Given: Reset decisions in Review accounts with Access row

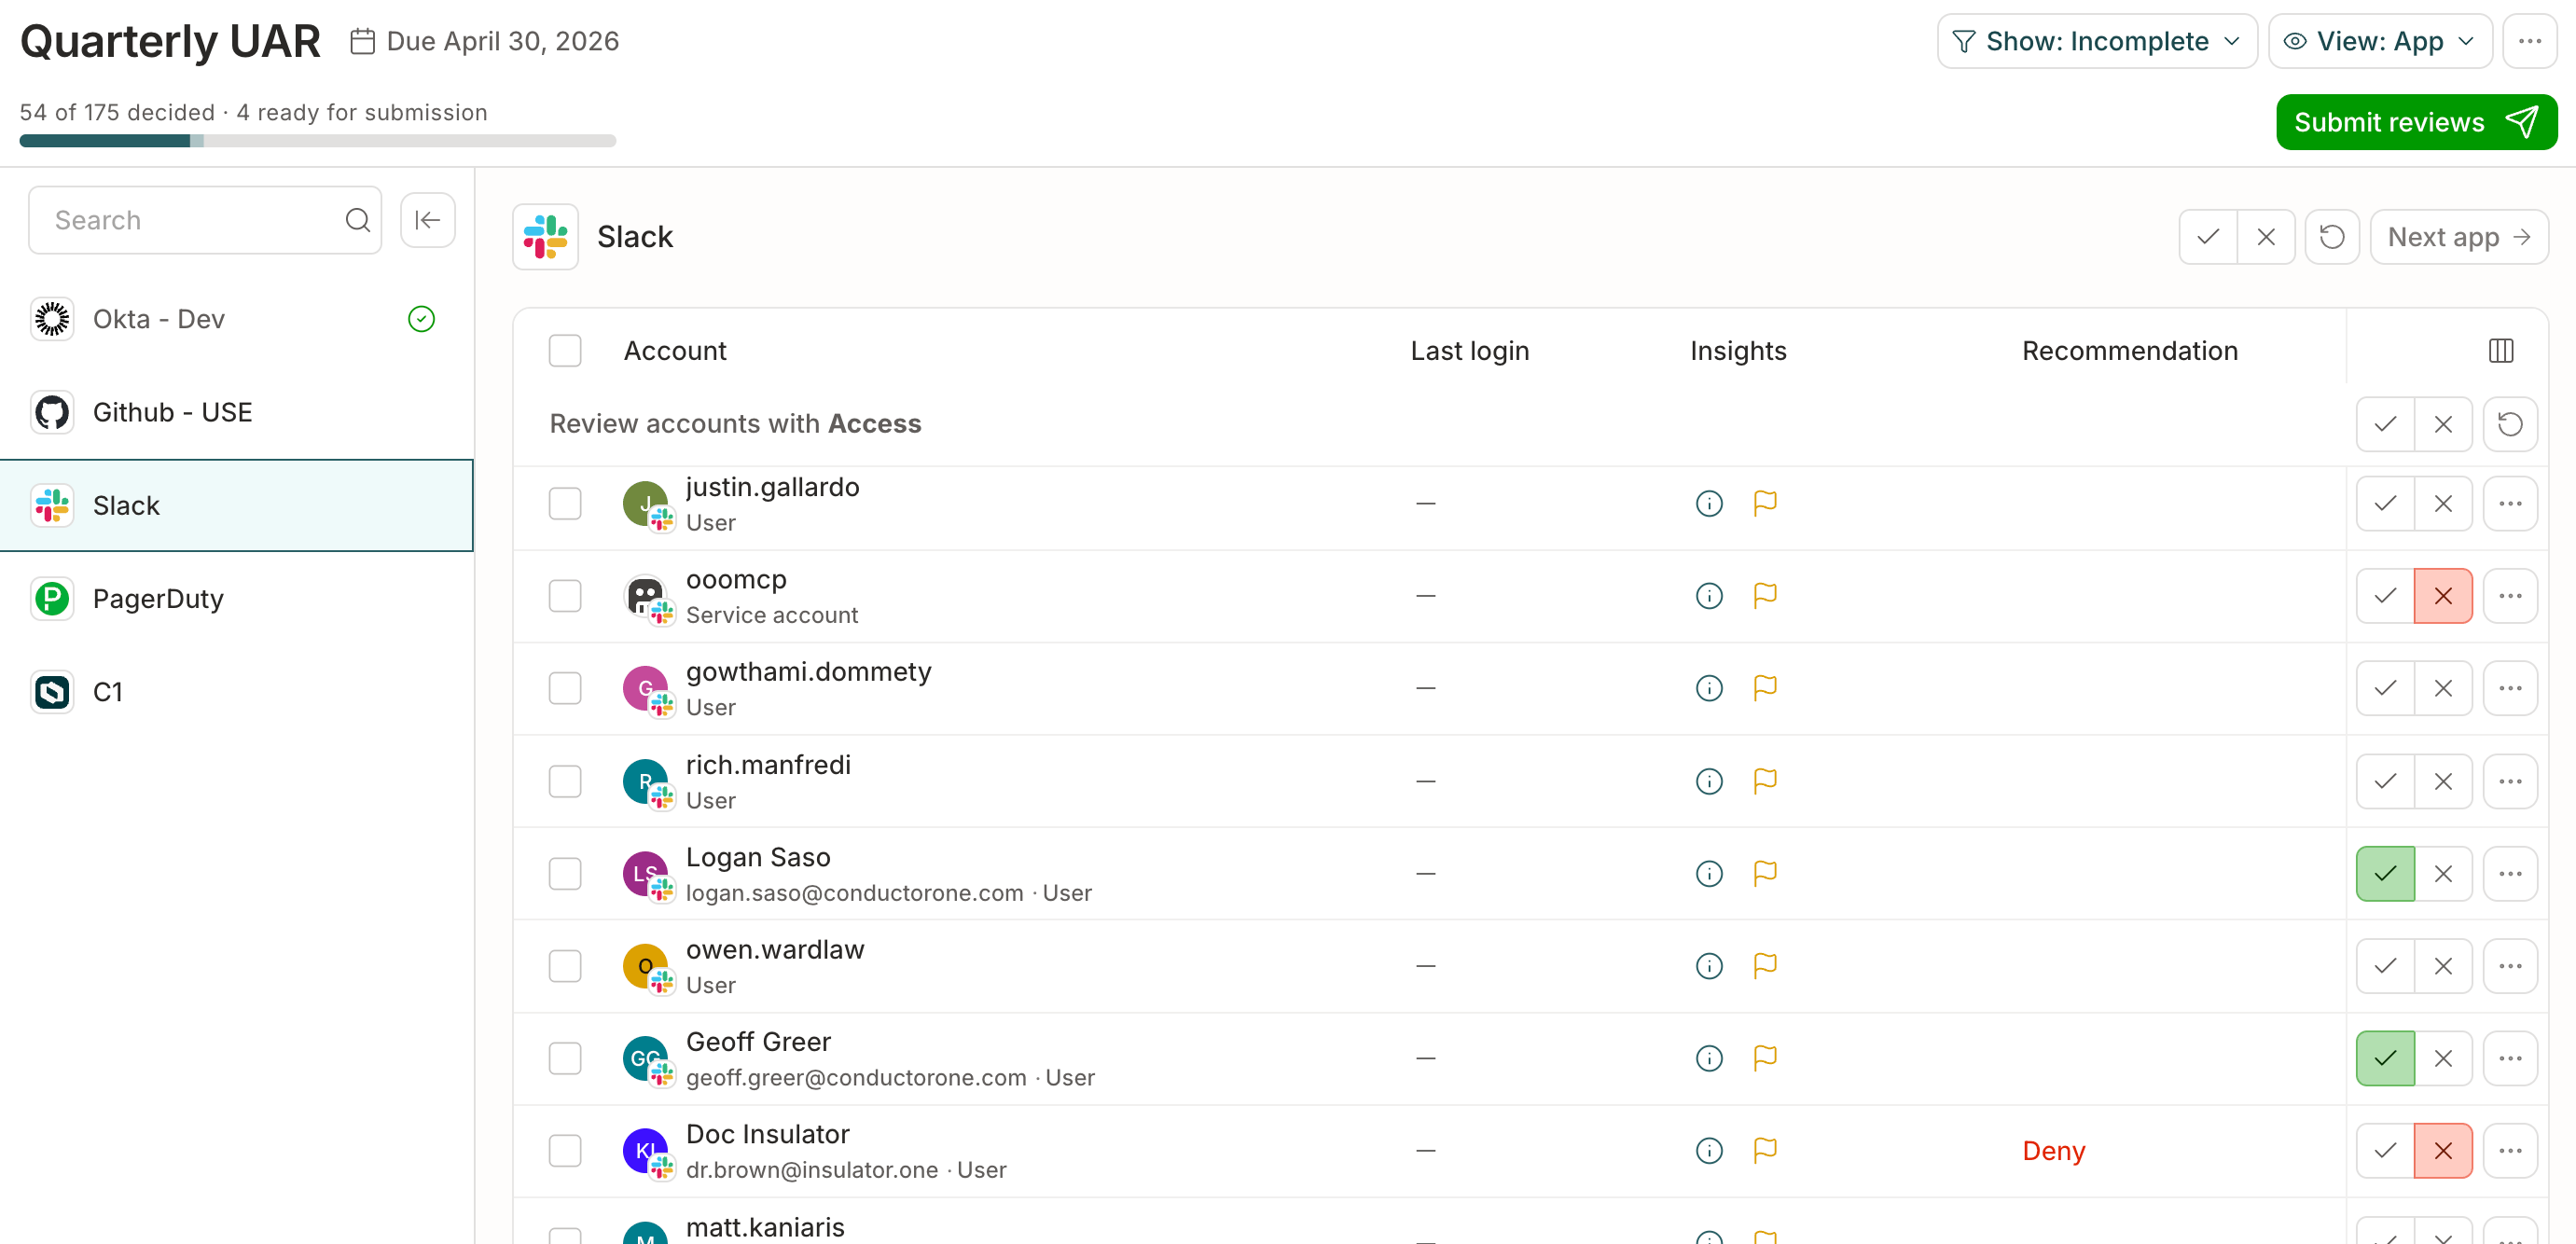Looking at the screenshot, I should (x=2510, y=424).
